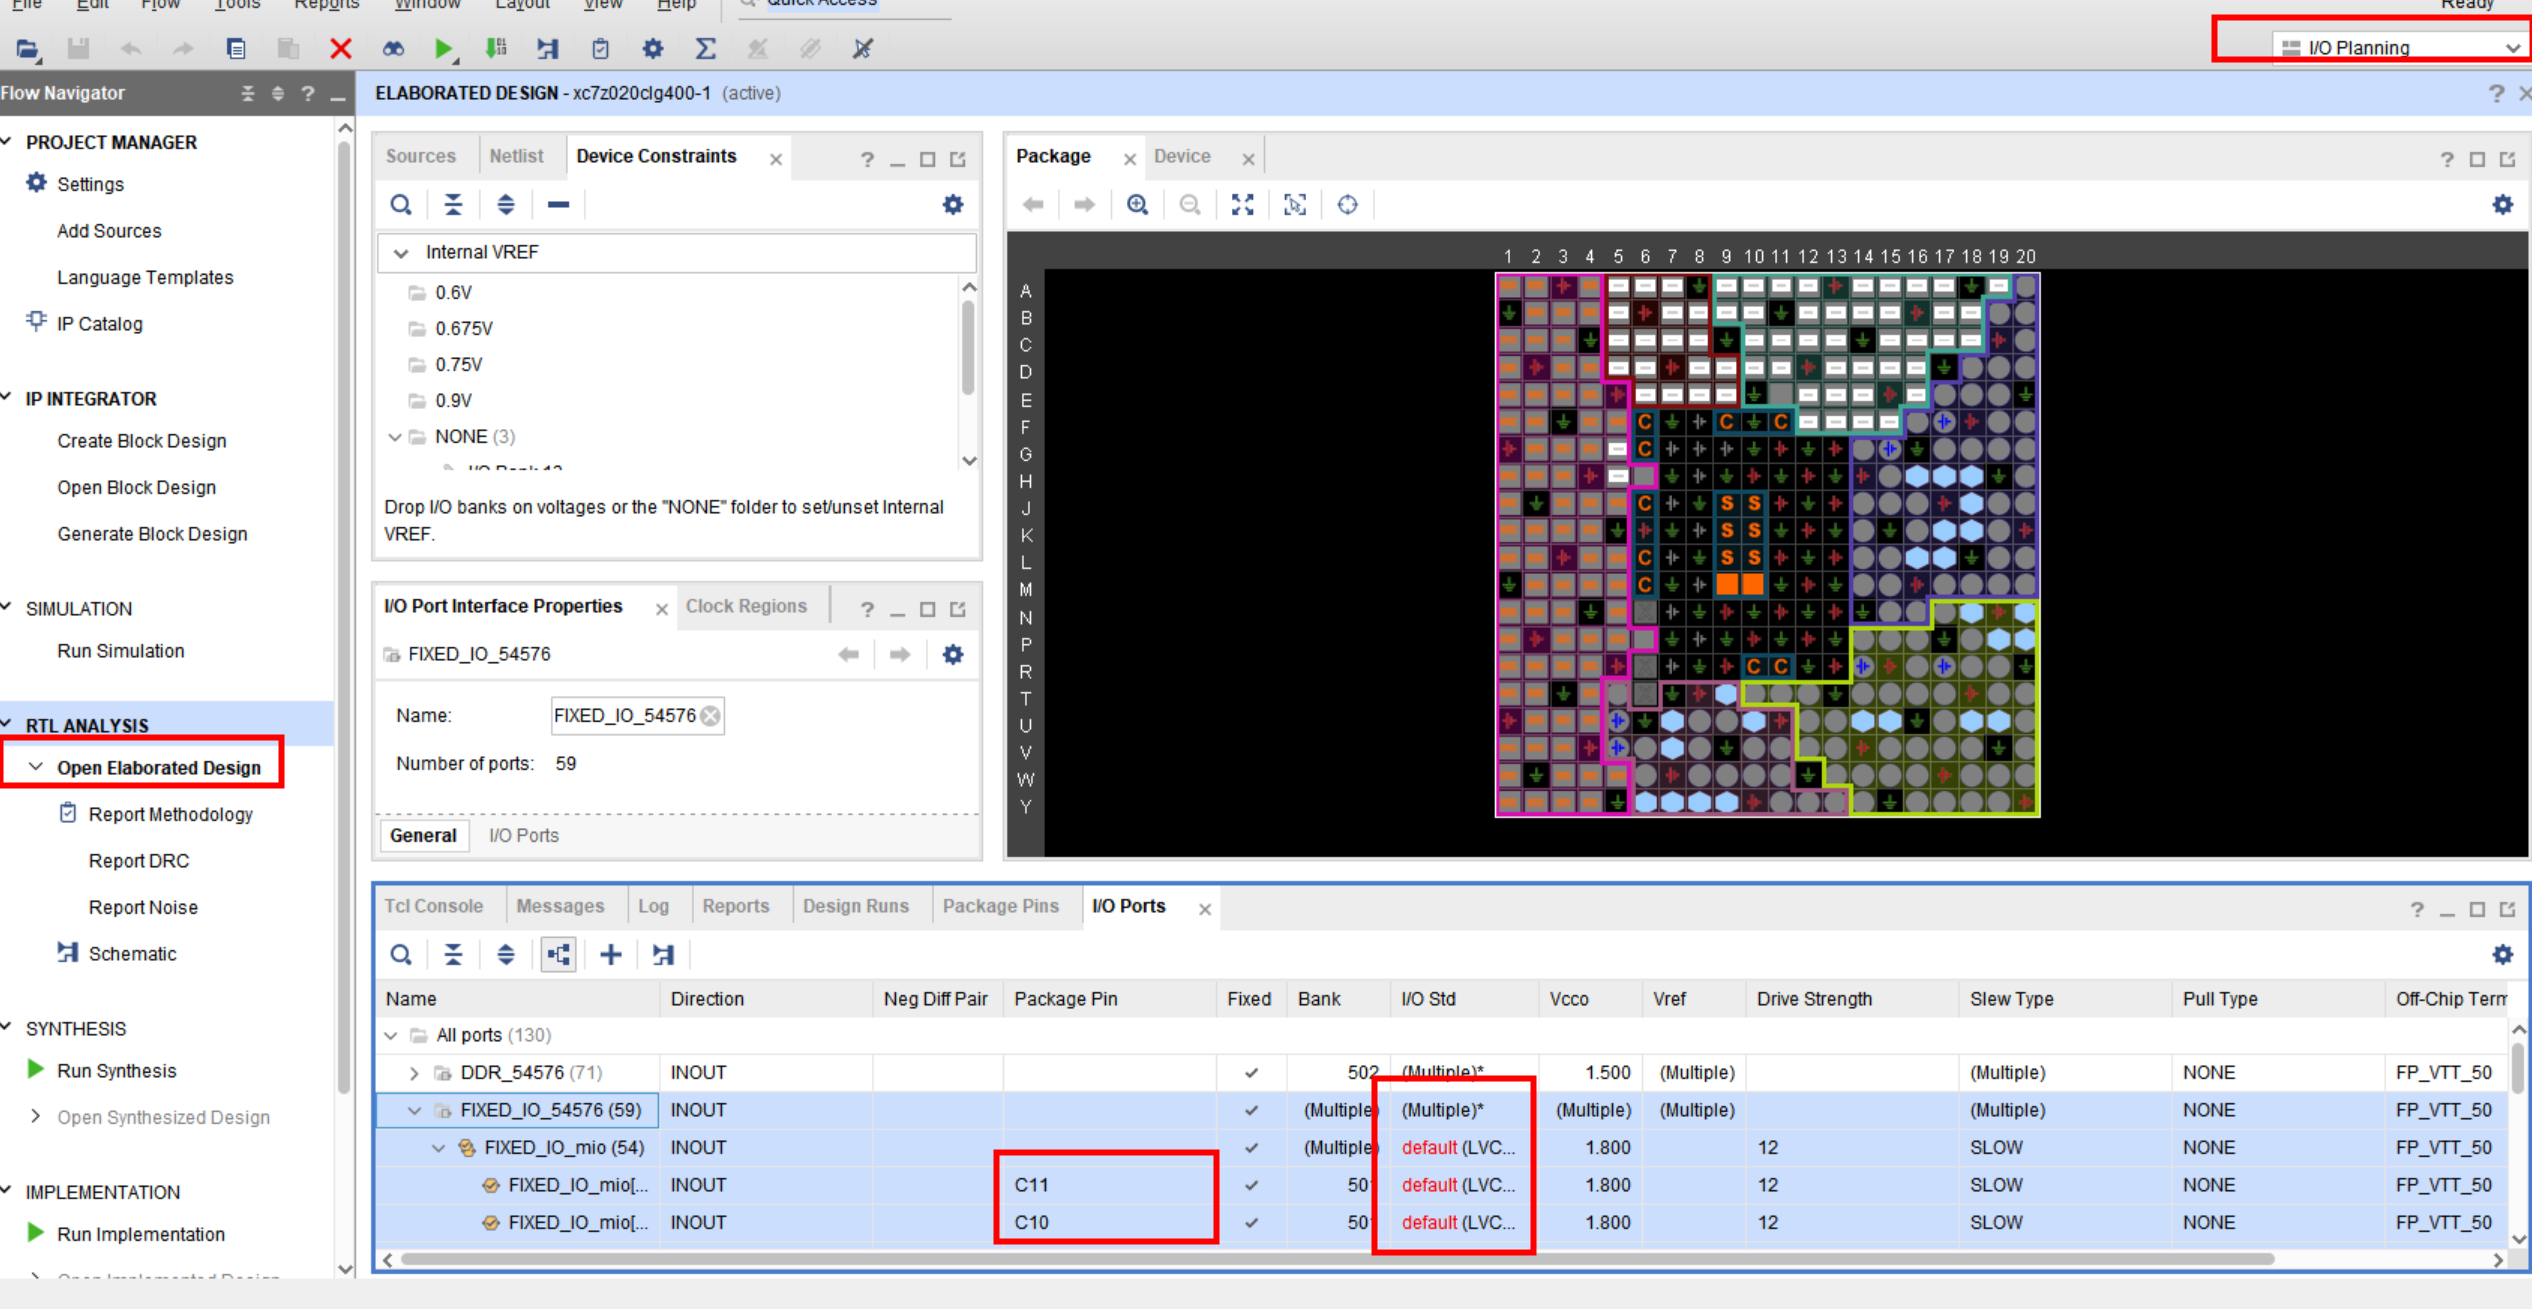
Task: Collapse the Internal VREF section
Action: 401,253
